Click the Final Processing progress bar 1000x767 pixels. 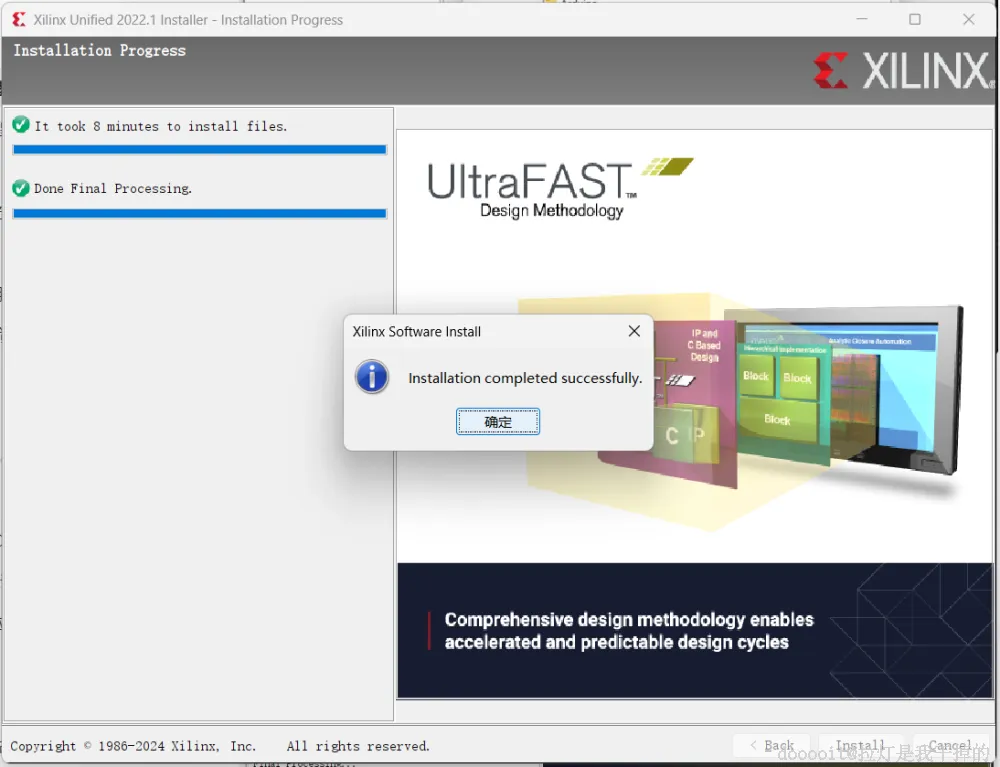click(200, 213)
